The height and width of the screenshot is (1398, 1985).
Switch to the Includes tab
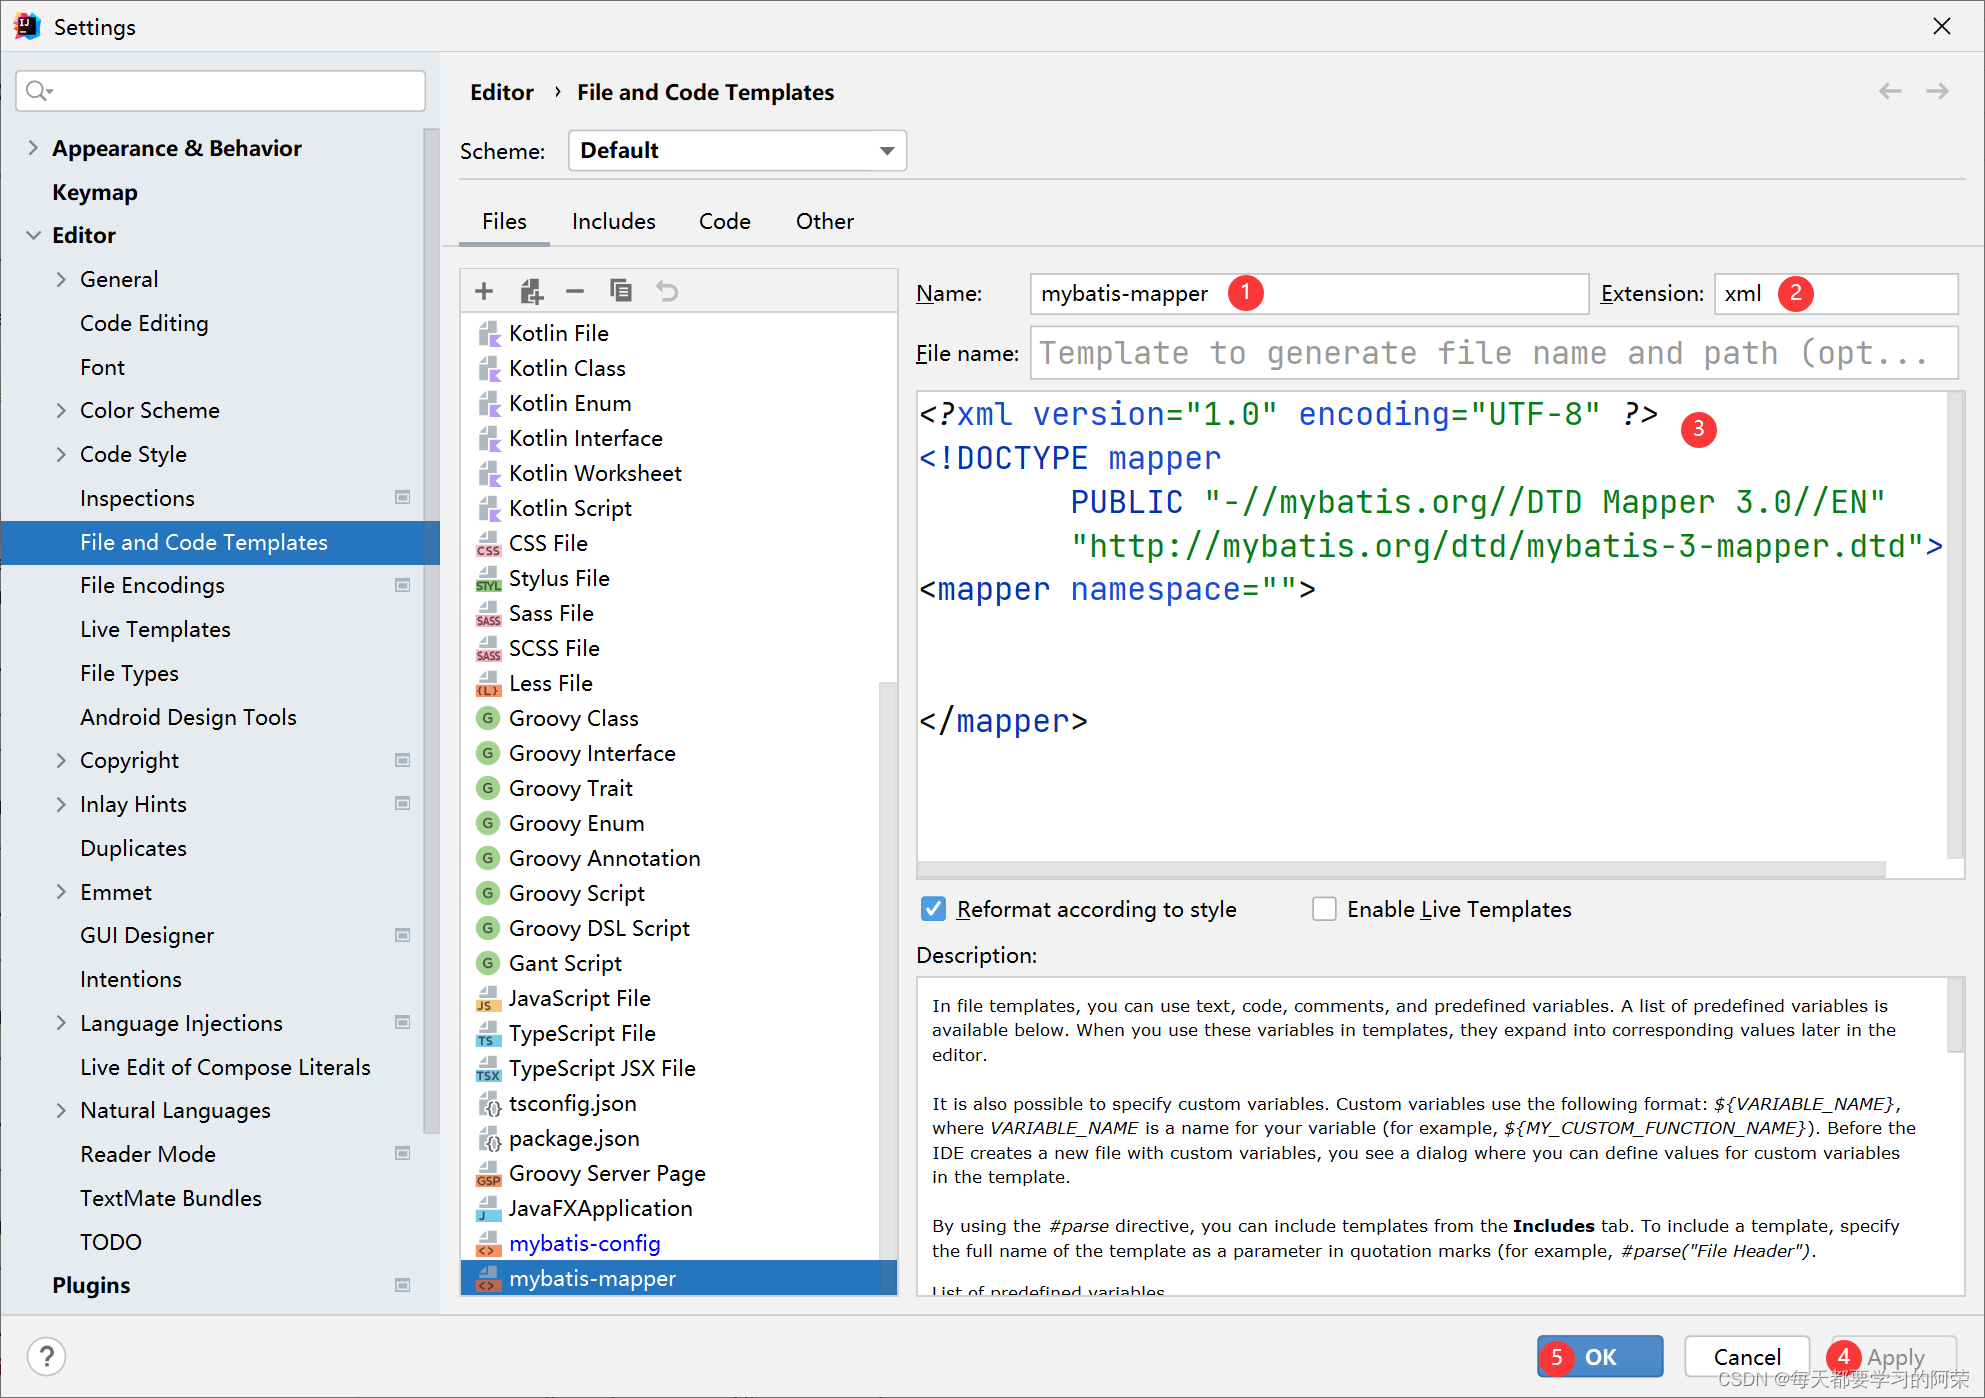[x=613, y=221]
